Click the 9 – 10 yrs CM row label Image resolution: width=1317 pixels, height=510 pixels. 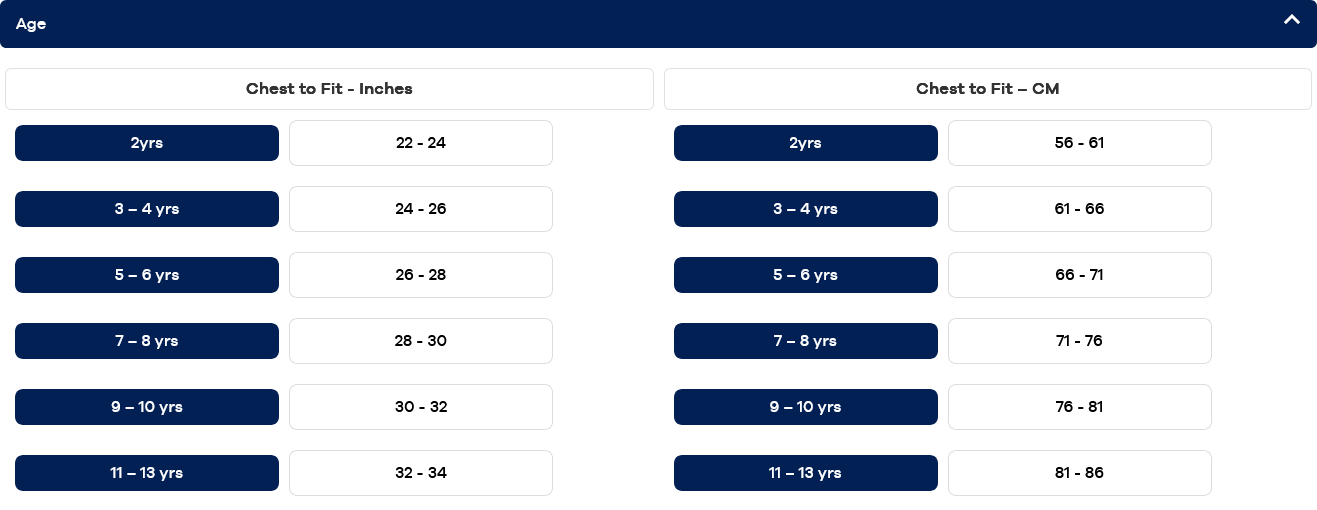tap(805, 407)
